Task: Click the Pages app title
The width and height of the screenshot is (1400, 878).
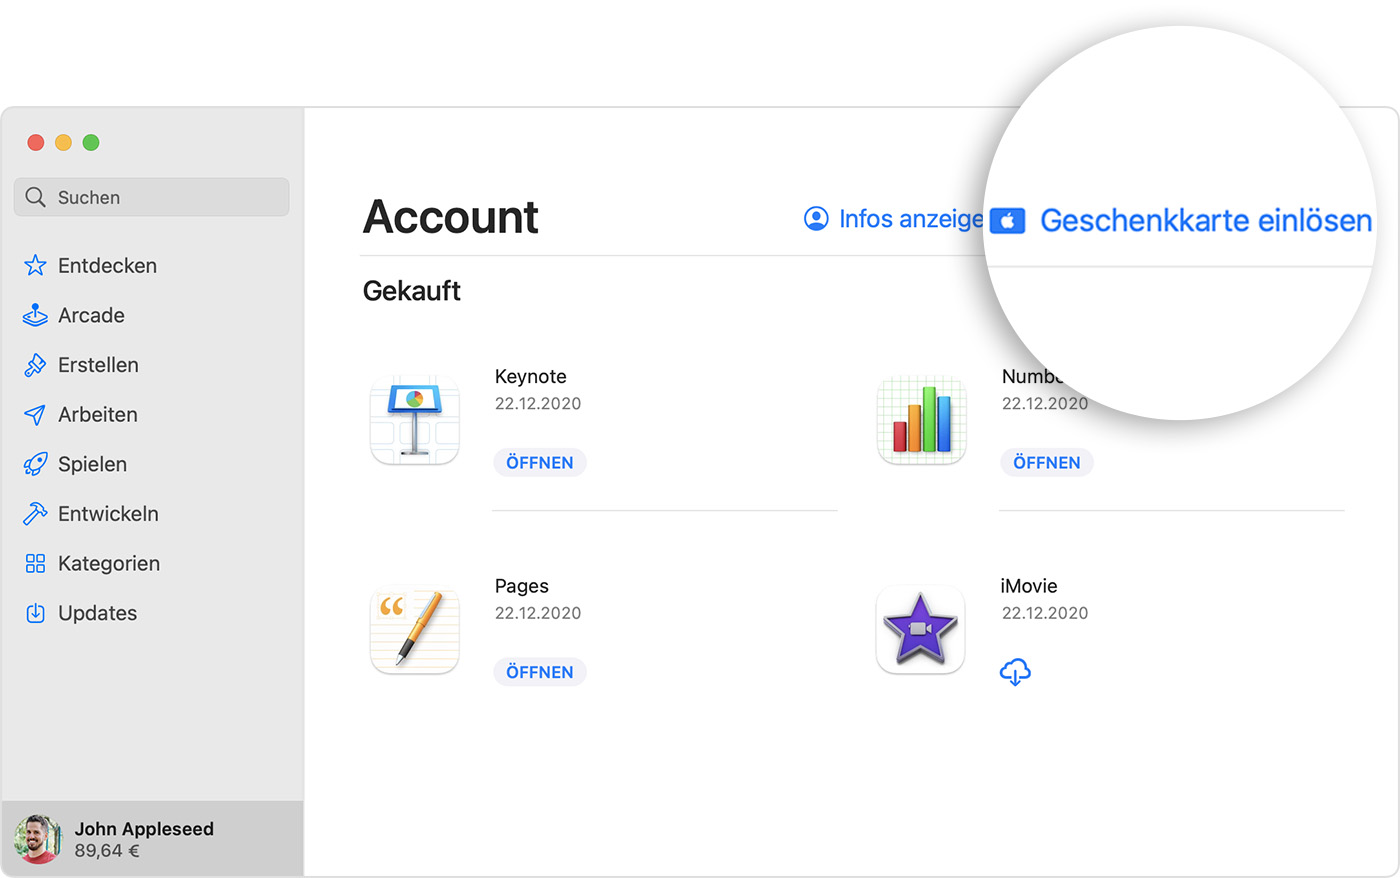Action: click(x=522, y=586)
